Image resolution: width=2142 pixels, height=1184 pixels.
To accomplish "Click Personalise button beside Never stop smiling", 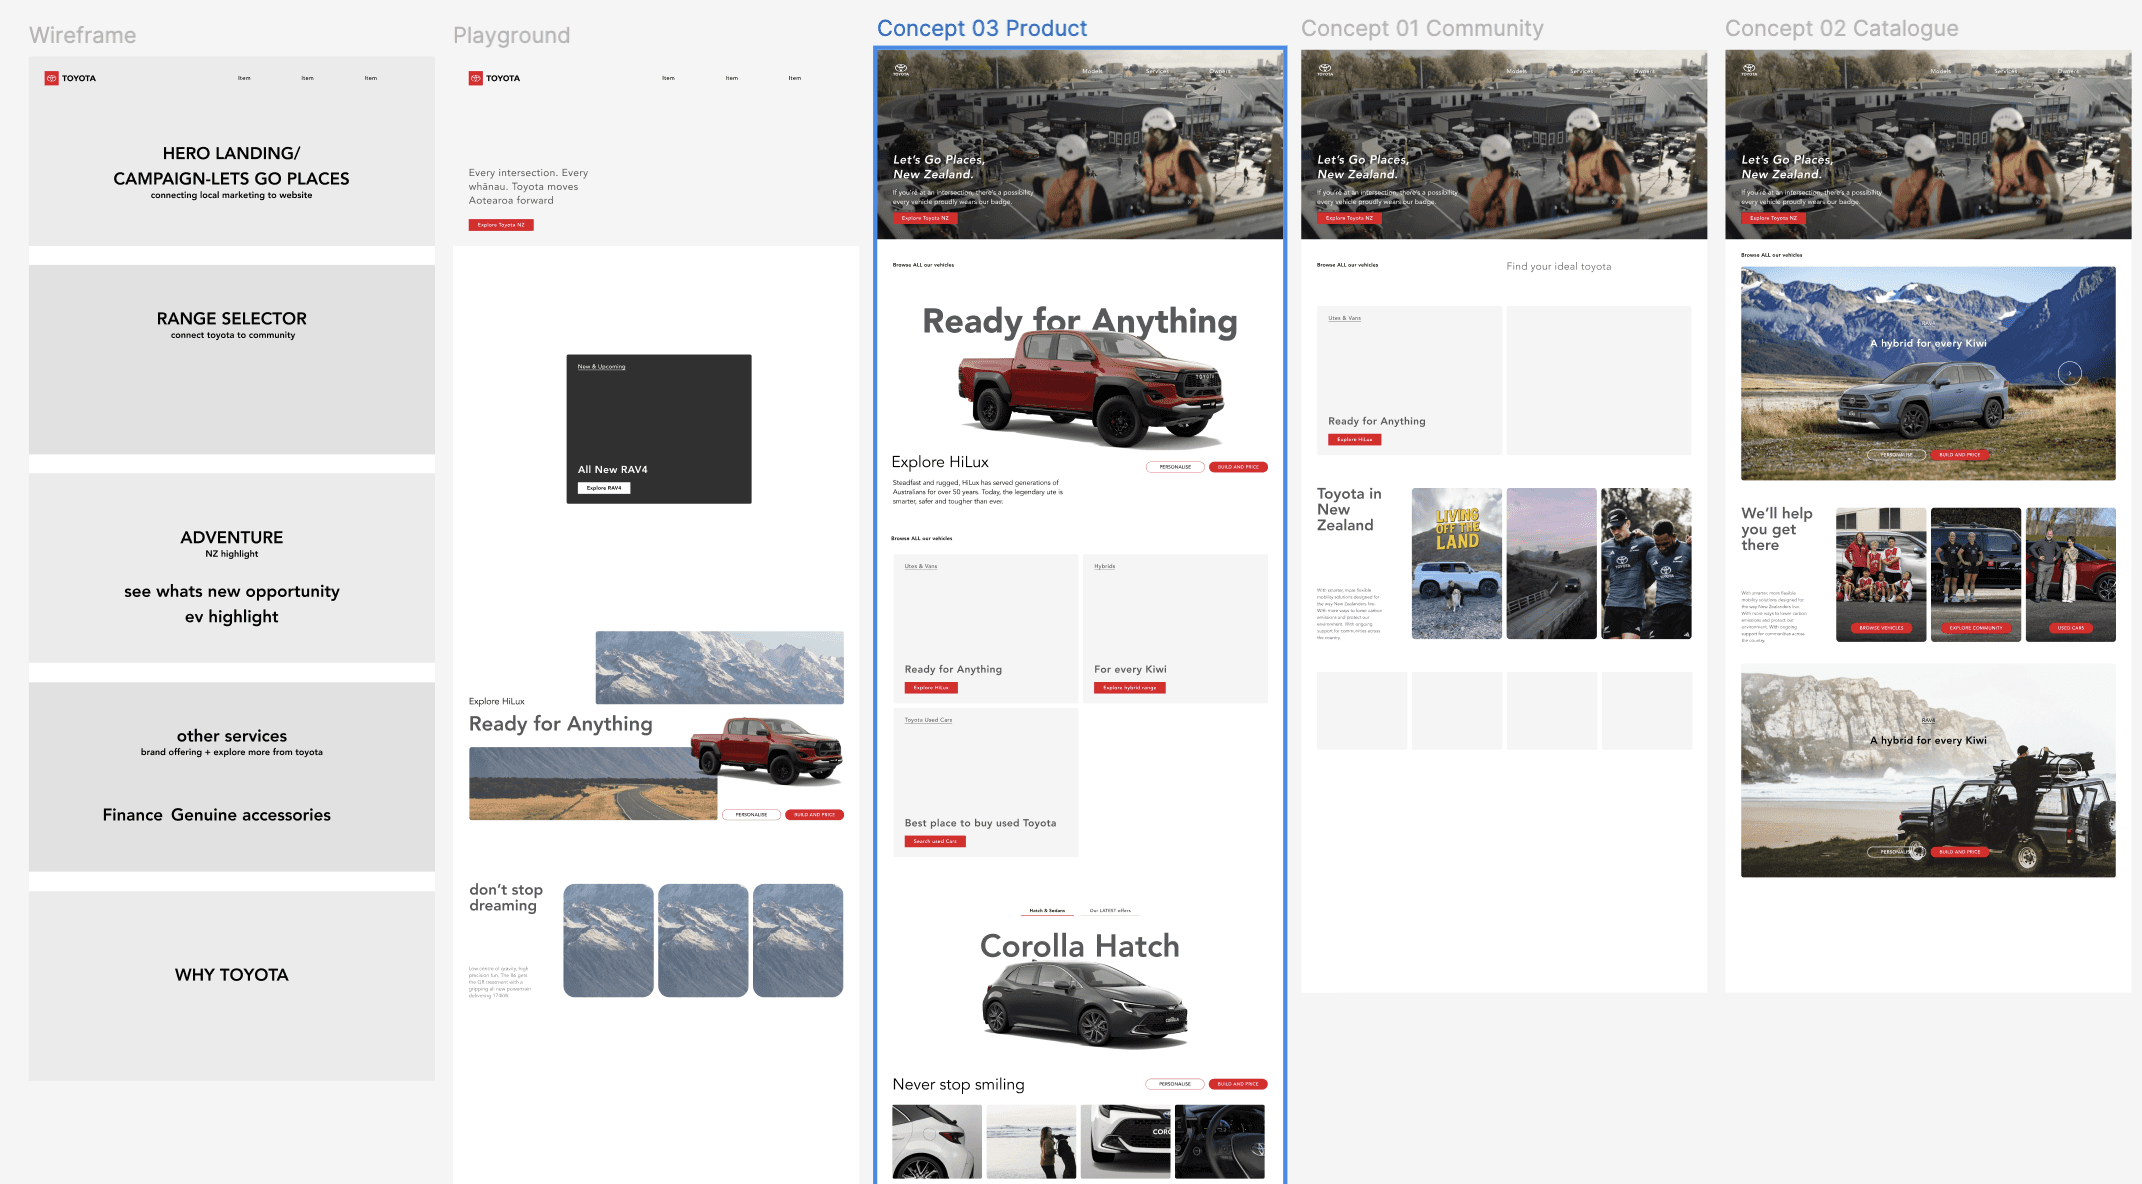I will (x=1175, y=1084).
